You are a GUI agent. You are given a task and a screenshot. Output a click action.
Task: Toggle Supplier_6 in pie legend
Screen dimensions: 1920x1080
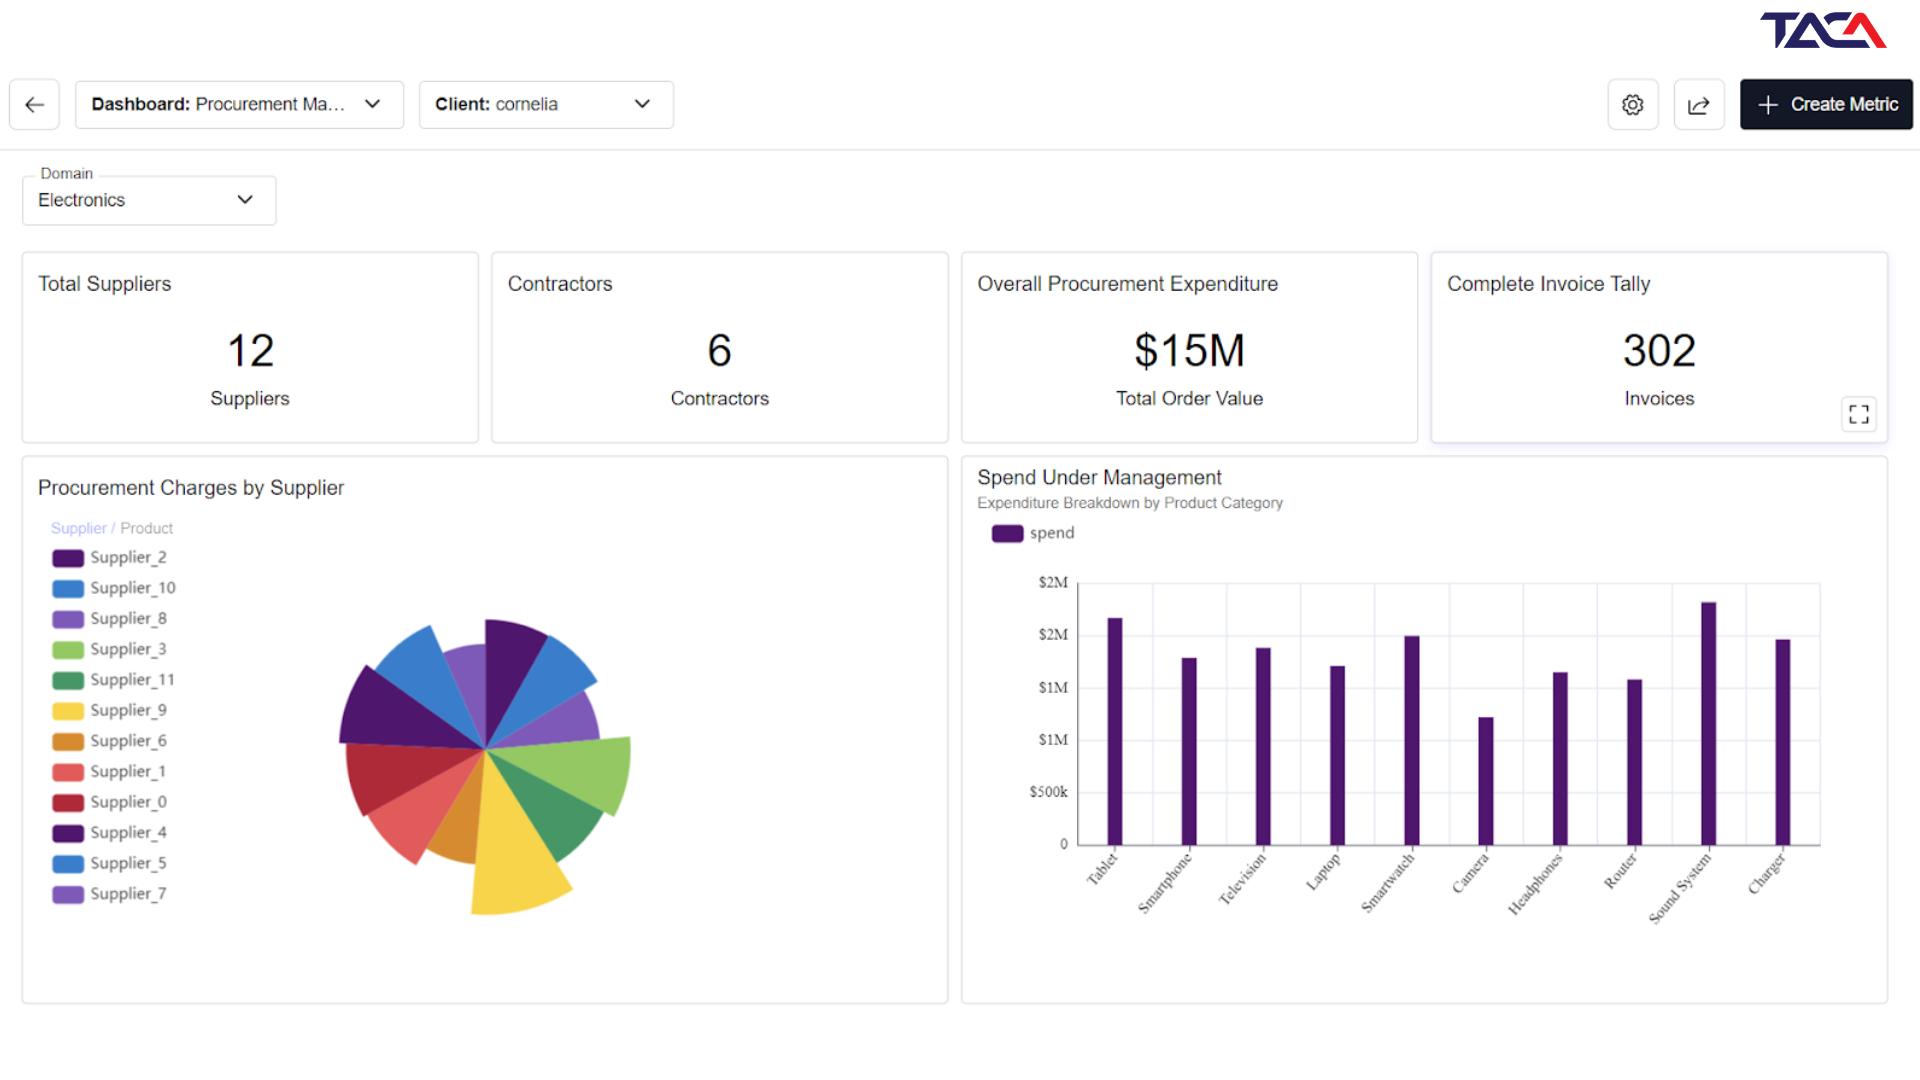(110, 741)
